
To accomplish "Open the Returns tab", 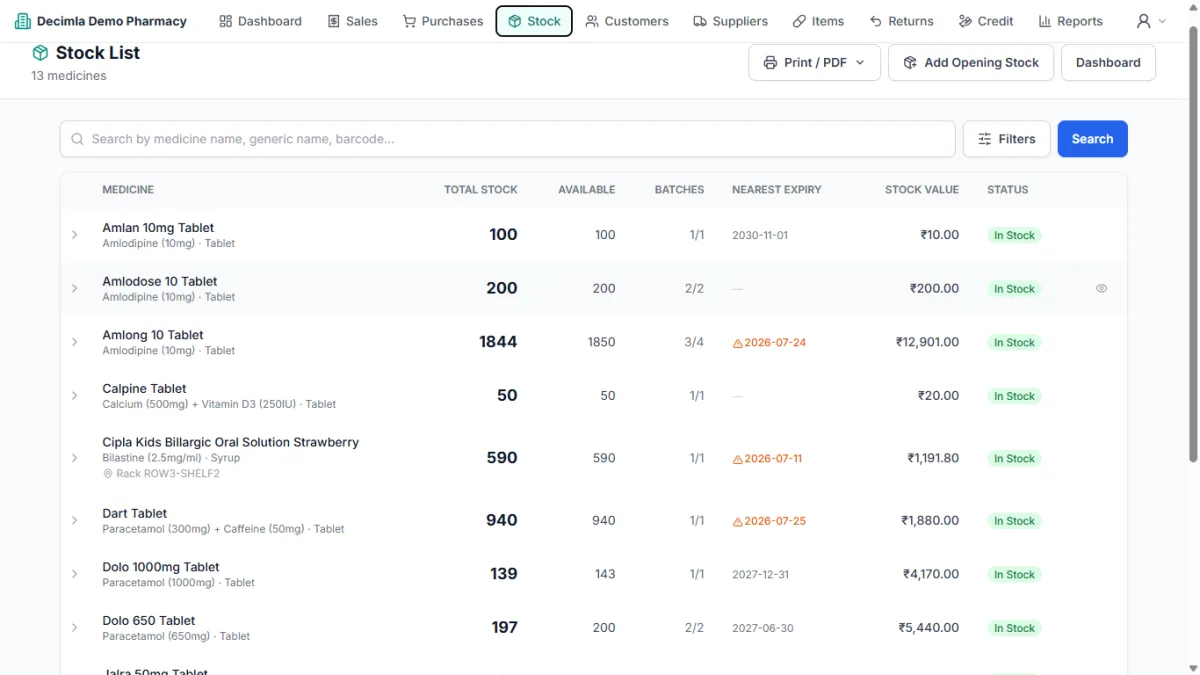I will pos(901,21).
